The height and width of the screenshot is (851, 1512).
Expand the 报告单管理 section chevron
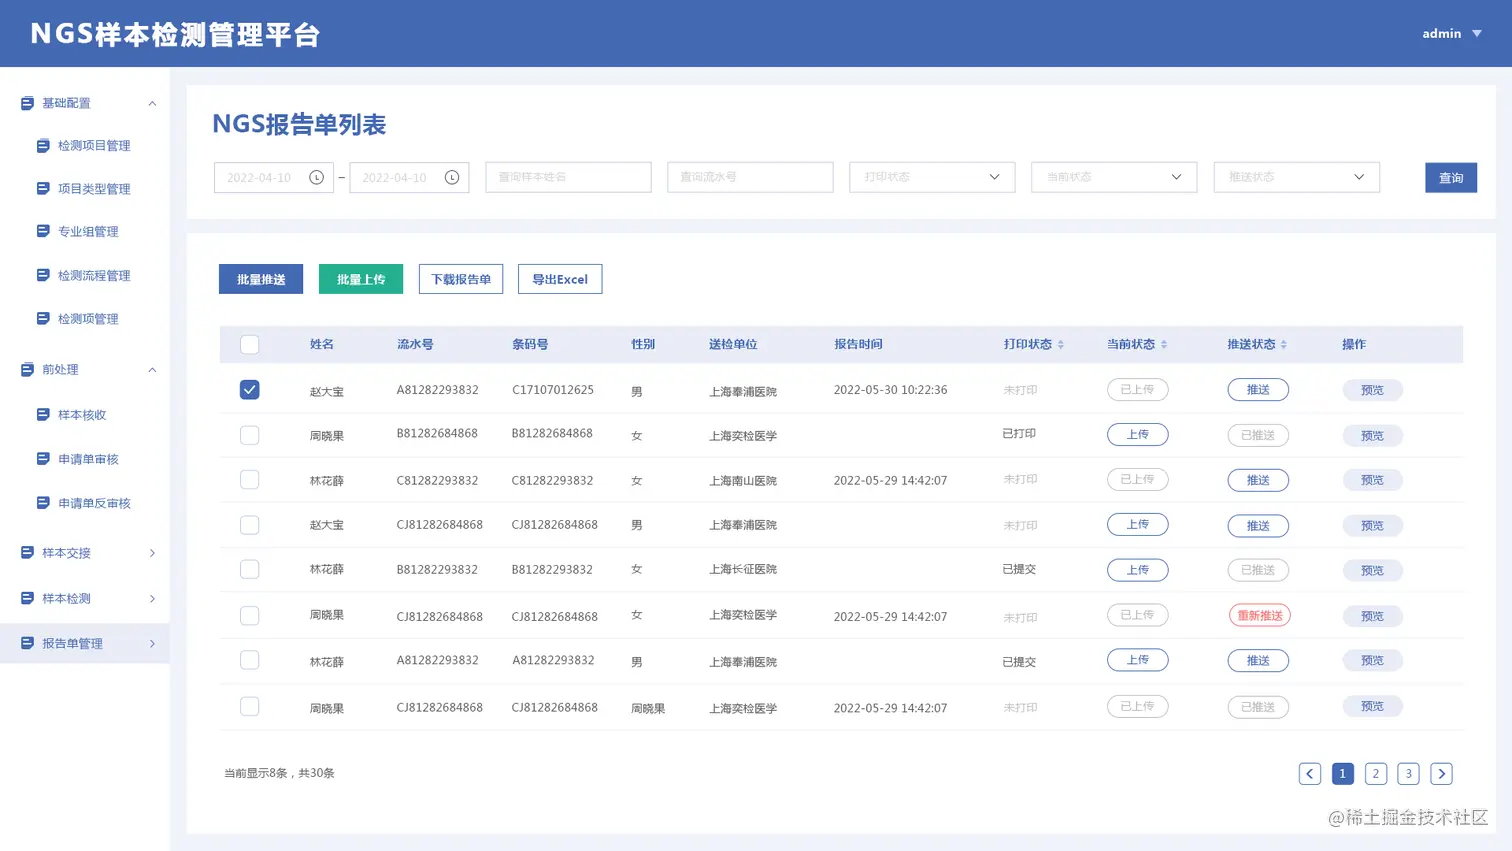coord(152,643)
